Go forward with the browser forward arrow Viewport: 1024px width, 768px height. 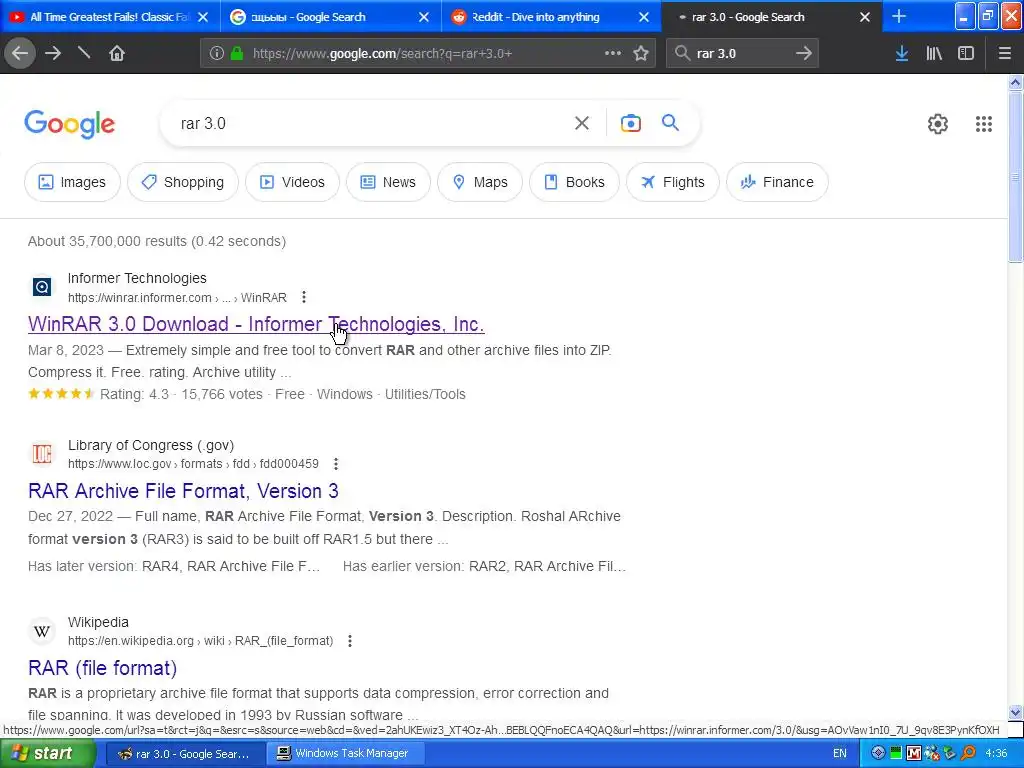(x=53, y=54)
